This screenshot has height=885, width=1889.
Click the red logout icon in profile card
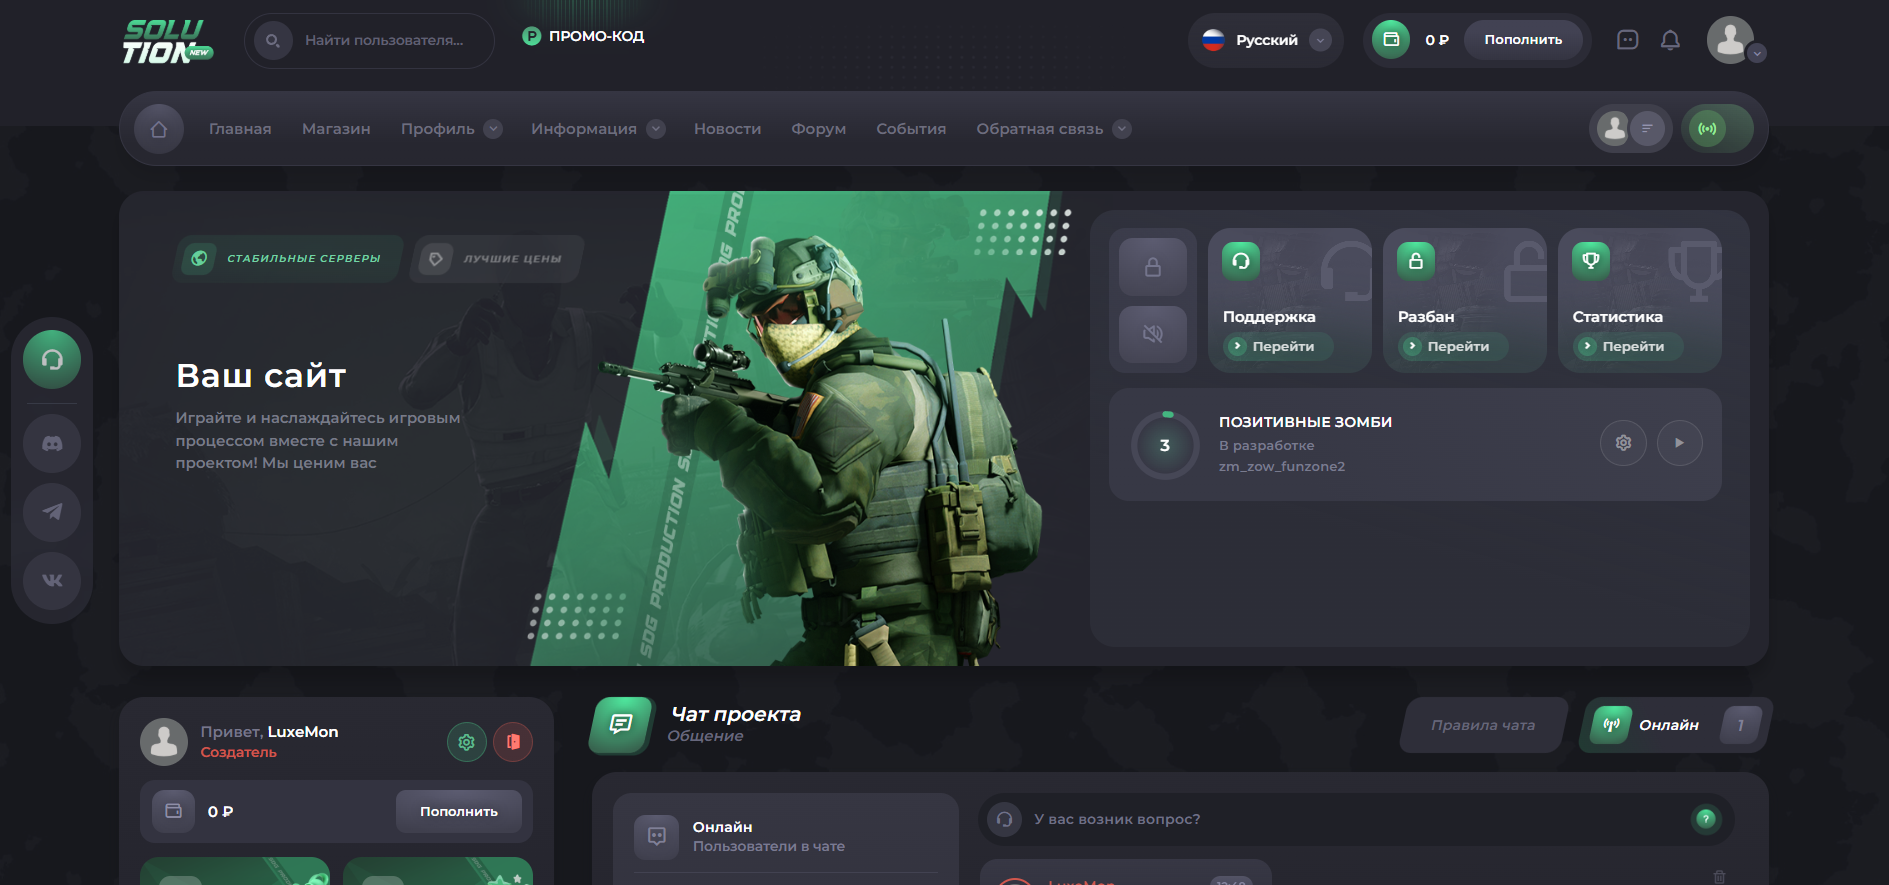(513, 742)
